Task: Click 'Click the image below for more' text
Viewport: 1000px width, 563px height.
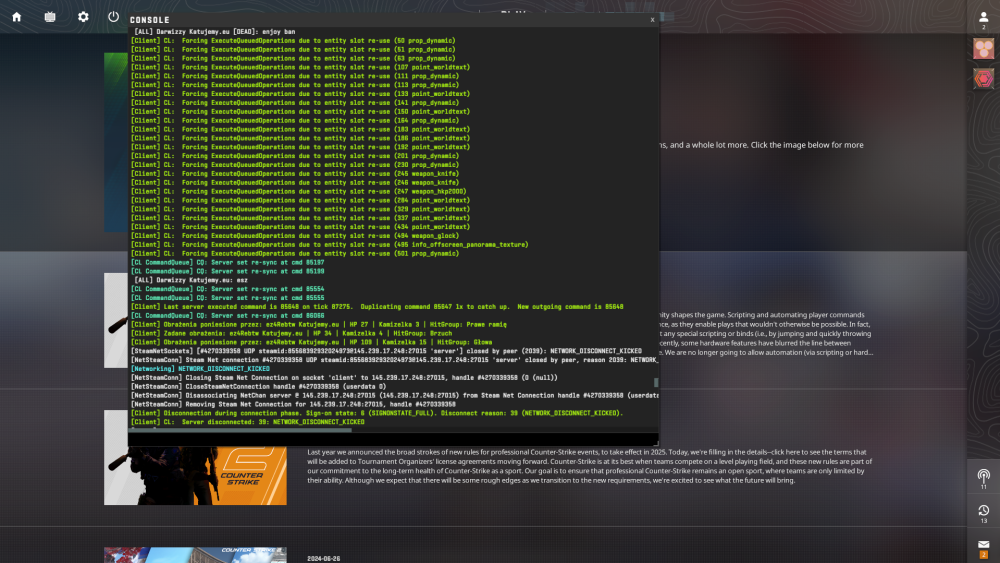Action: point(807,145)
